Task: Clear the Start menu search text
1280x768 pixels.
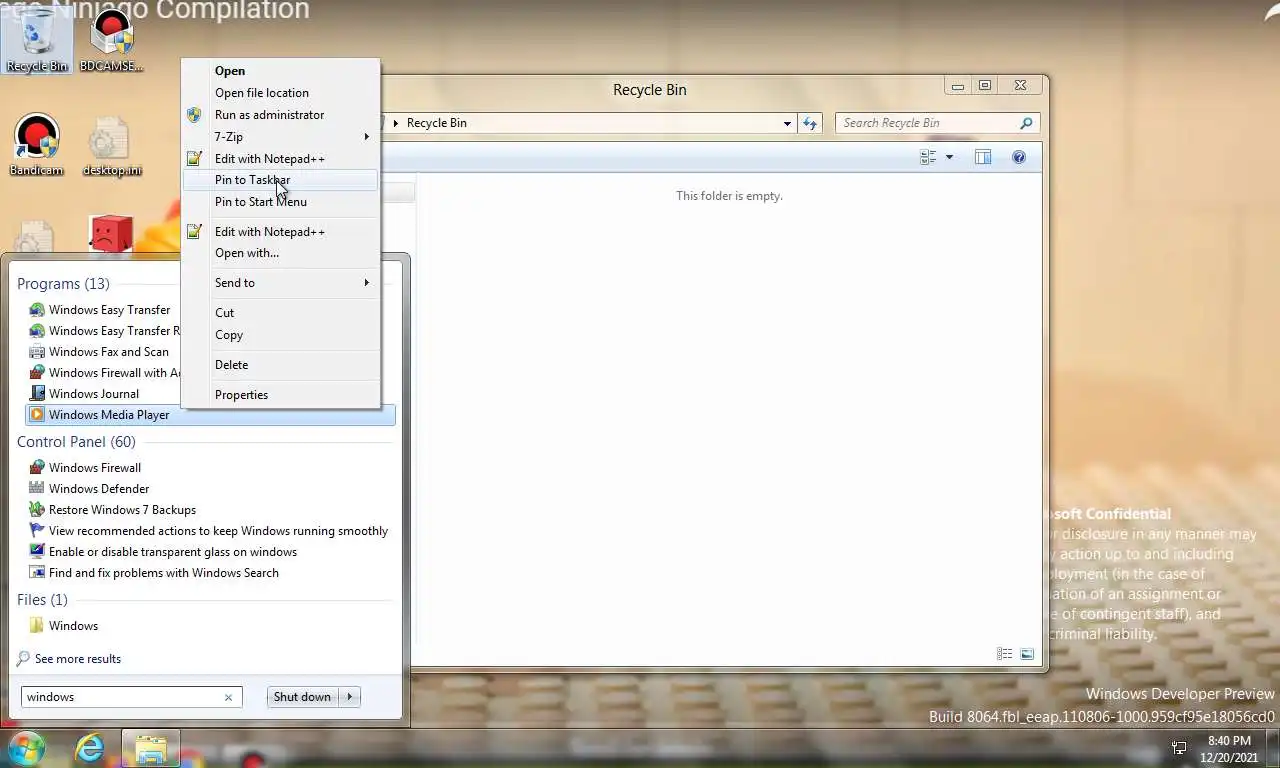Action: coord(228,697)
